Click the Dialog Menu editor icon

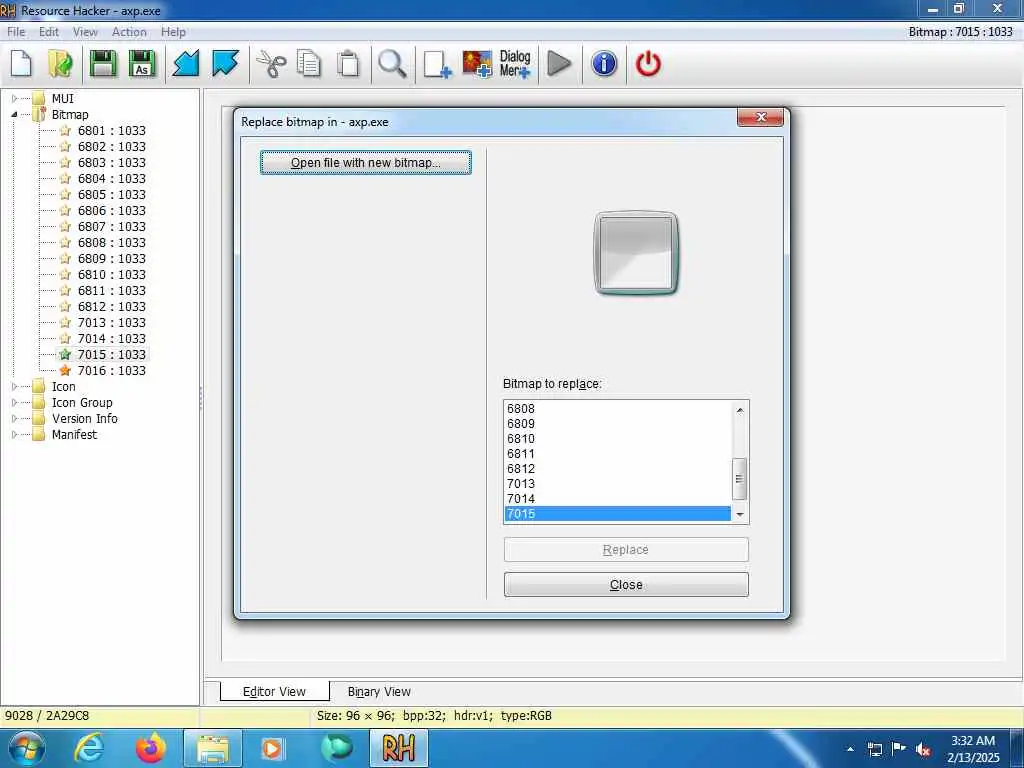coord(515,64)
